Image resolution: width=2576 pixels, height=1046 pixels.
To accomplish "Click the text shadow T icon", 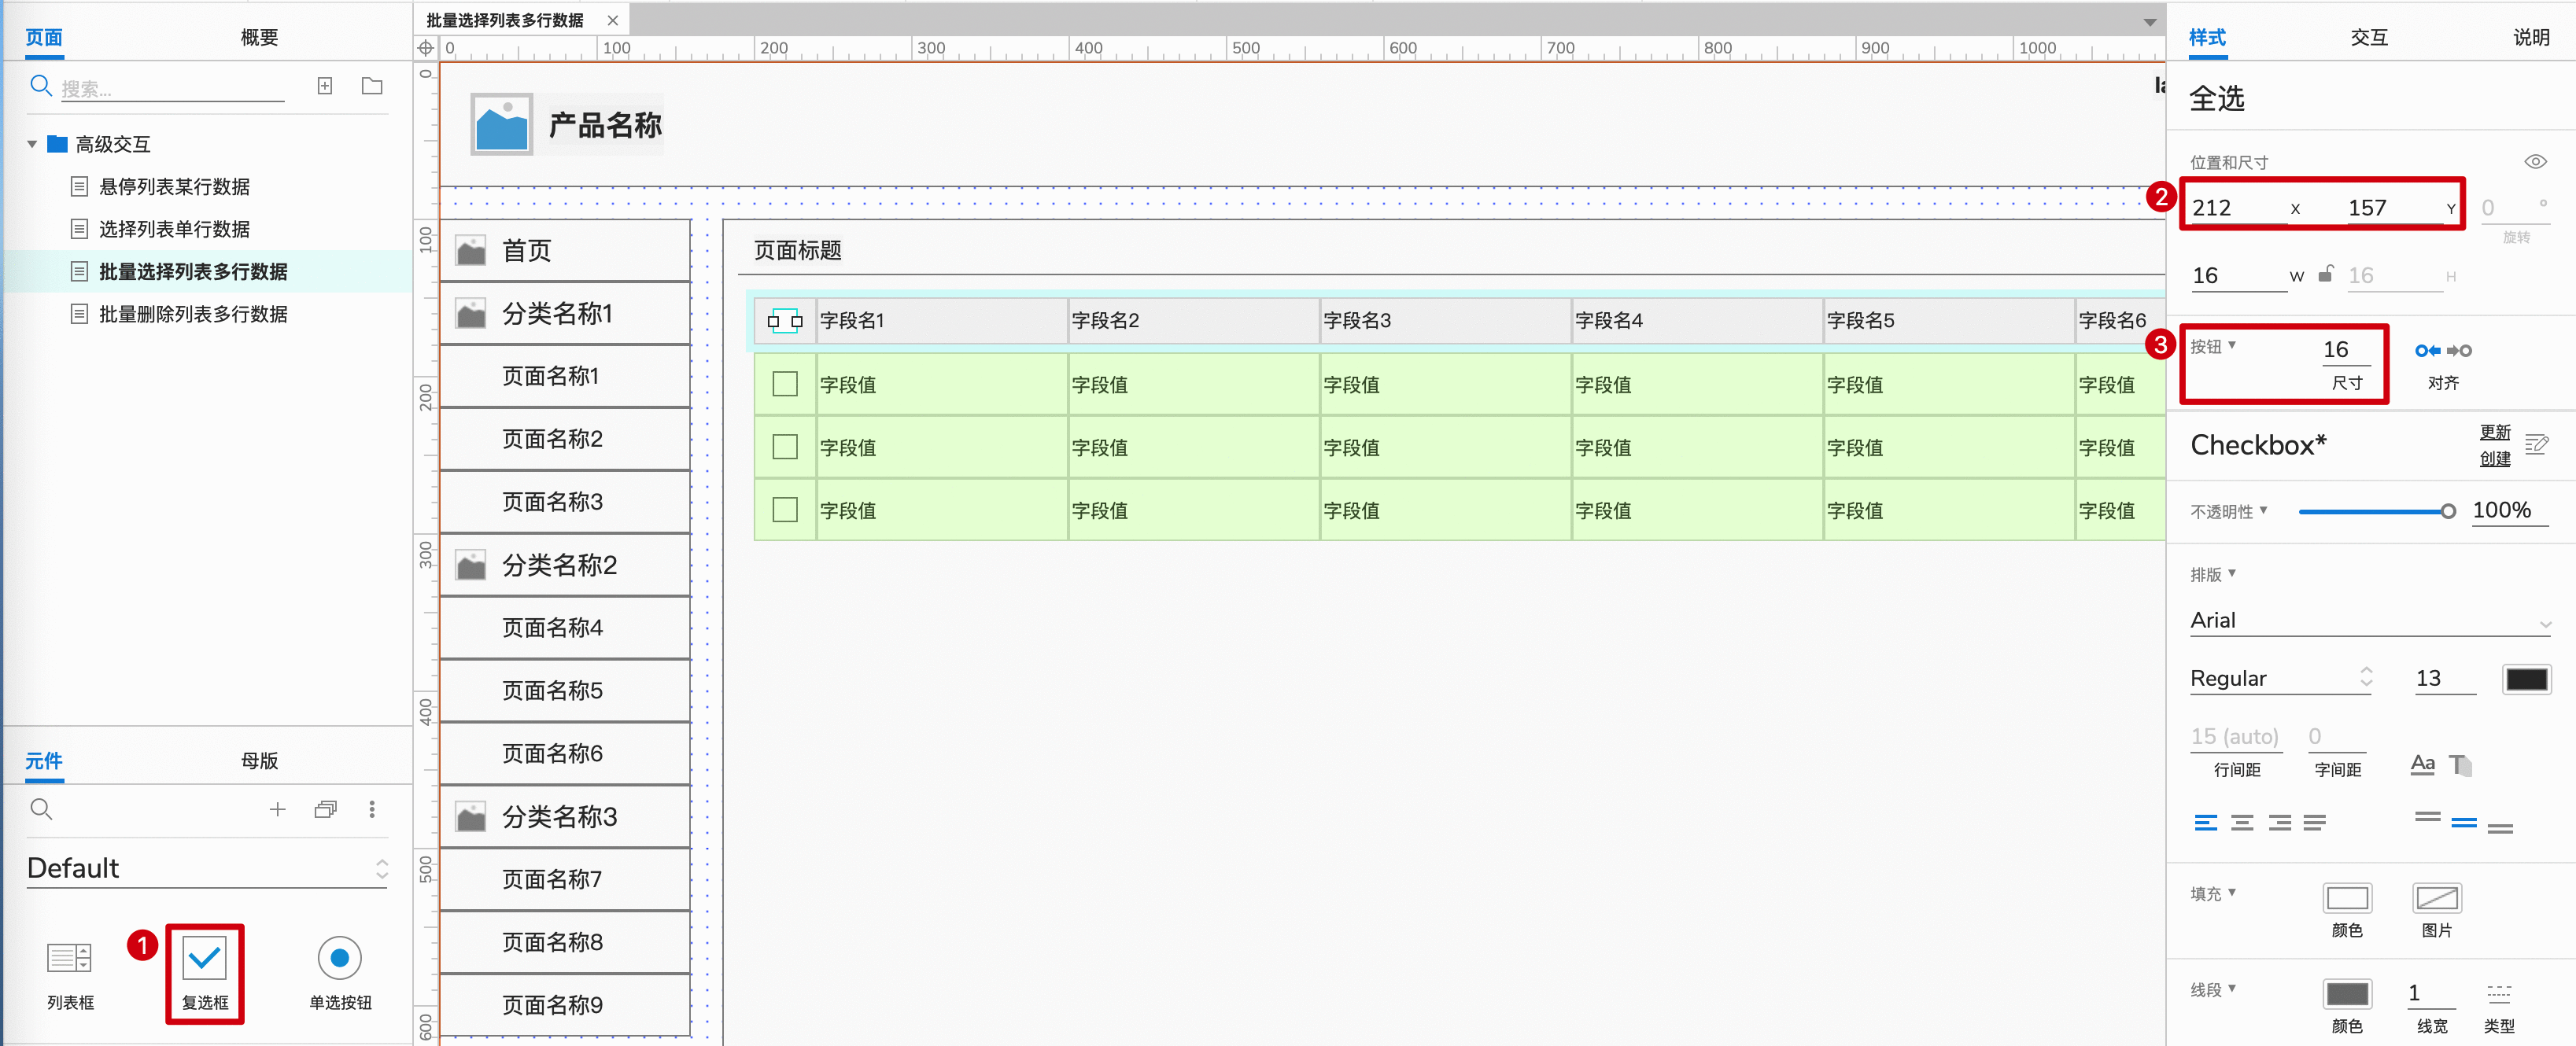I will [2460, 765].
